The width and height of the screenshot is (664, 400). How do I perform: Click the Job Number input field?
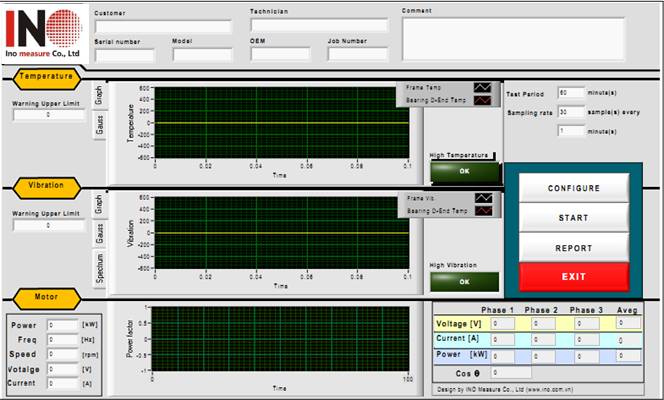(x=357, y=55)
